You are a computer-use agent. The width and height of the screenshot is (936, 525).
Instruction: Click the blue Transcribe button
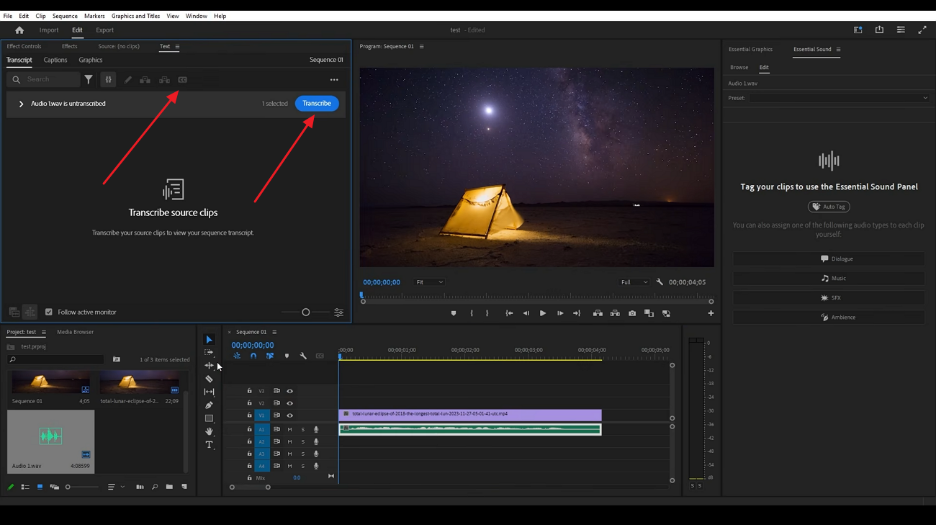pos(317,103)
